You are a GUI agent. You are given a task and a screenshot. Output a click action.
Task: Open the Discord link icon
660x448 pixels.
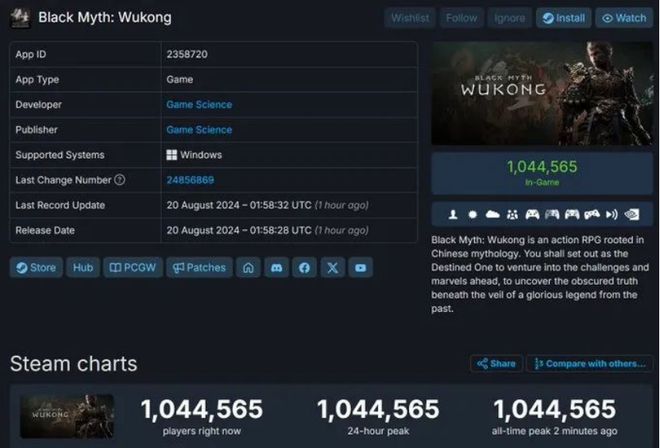(x=277, y=268)
